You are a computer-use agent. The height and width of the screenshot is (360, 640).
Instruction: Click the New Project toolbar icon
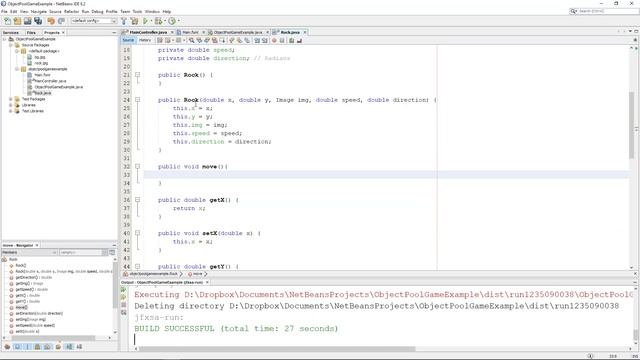coord(17,20)
